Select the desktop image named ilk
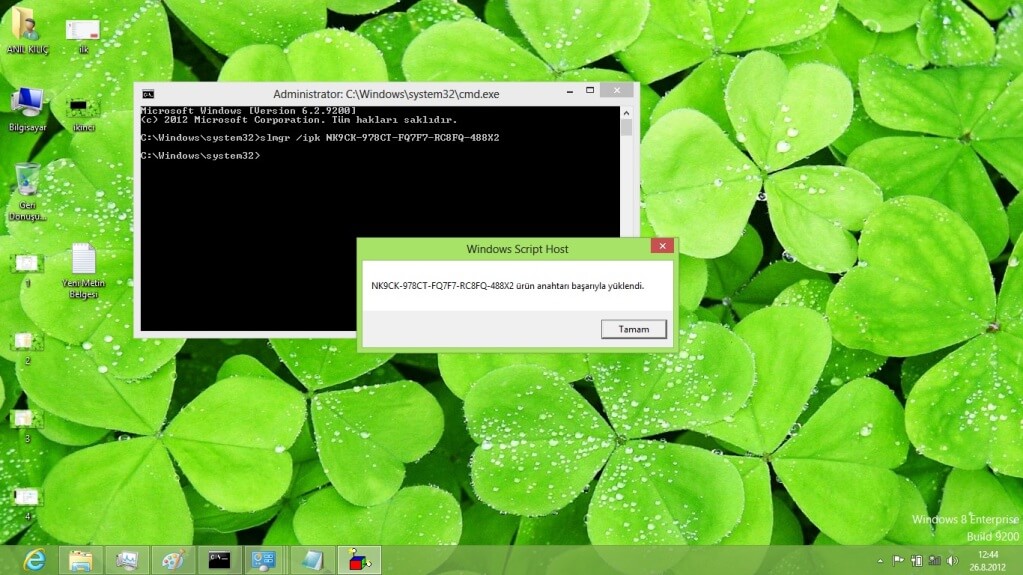The image size is (1023, 575). [x=83, y=29]
